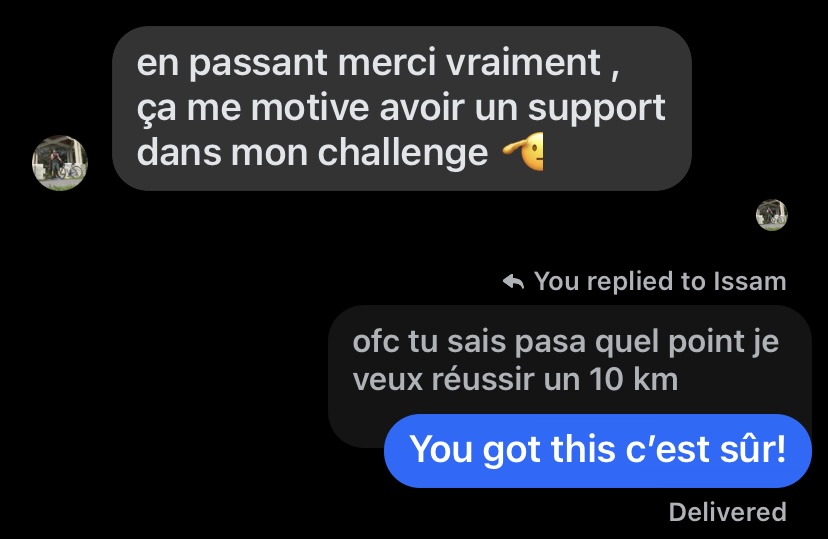Image resolution: width=828 pixels, height=539 pixels.
Task: Click the small read-receipt avatar on the right
Action: (x=771, y=215)
